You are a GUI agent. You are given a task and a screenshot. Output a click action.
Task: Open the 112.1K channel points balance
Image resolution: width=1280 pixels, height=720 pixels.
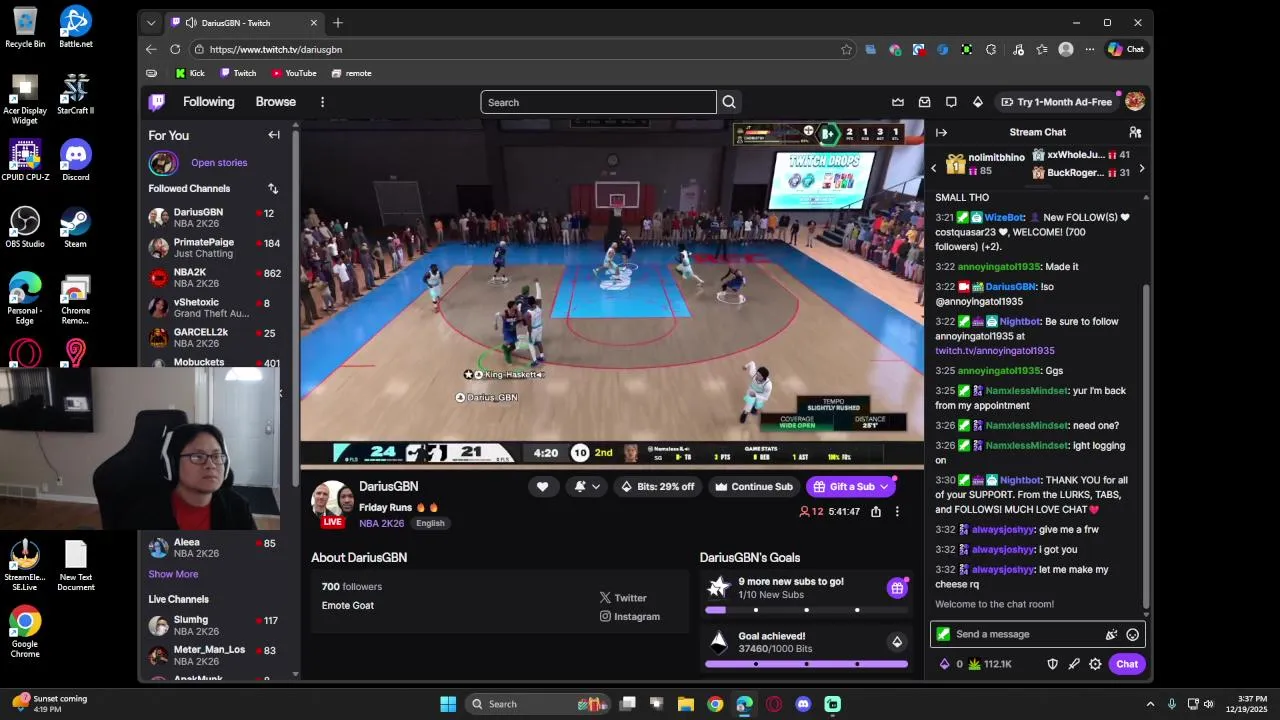[990, 664]
